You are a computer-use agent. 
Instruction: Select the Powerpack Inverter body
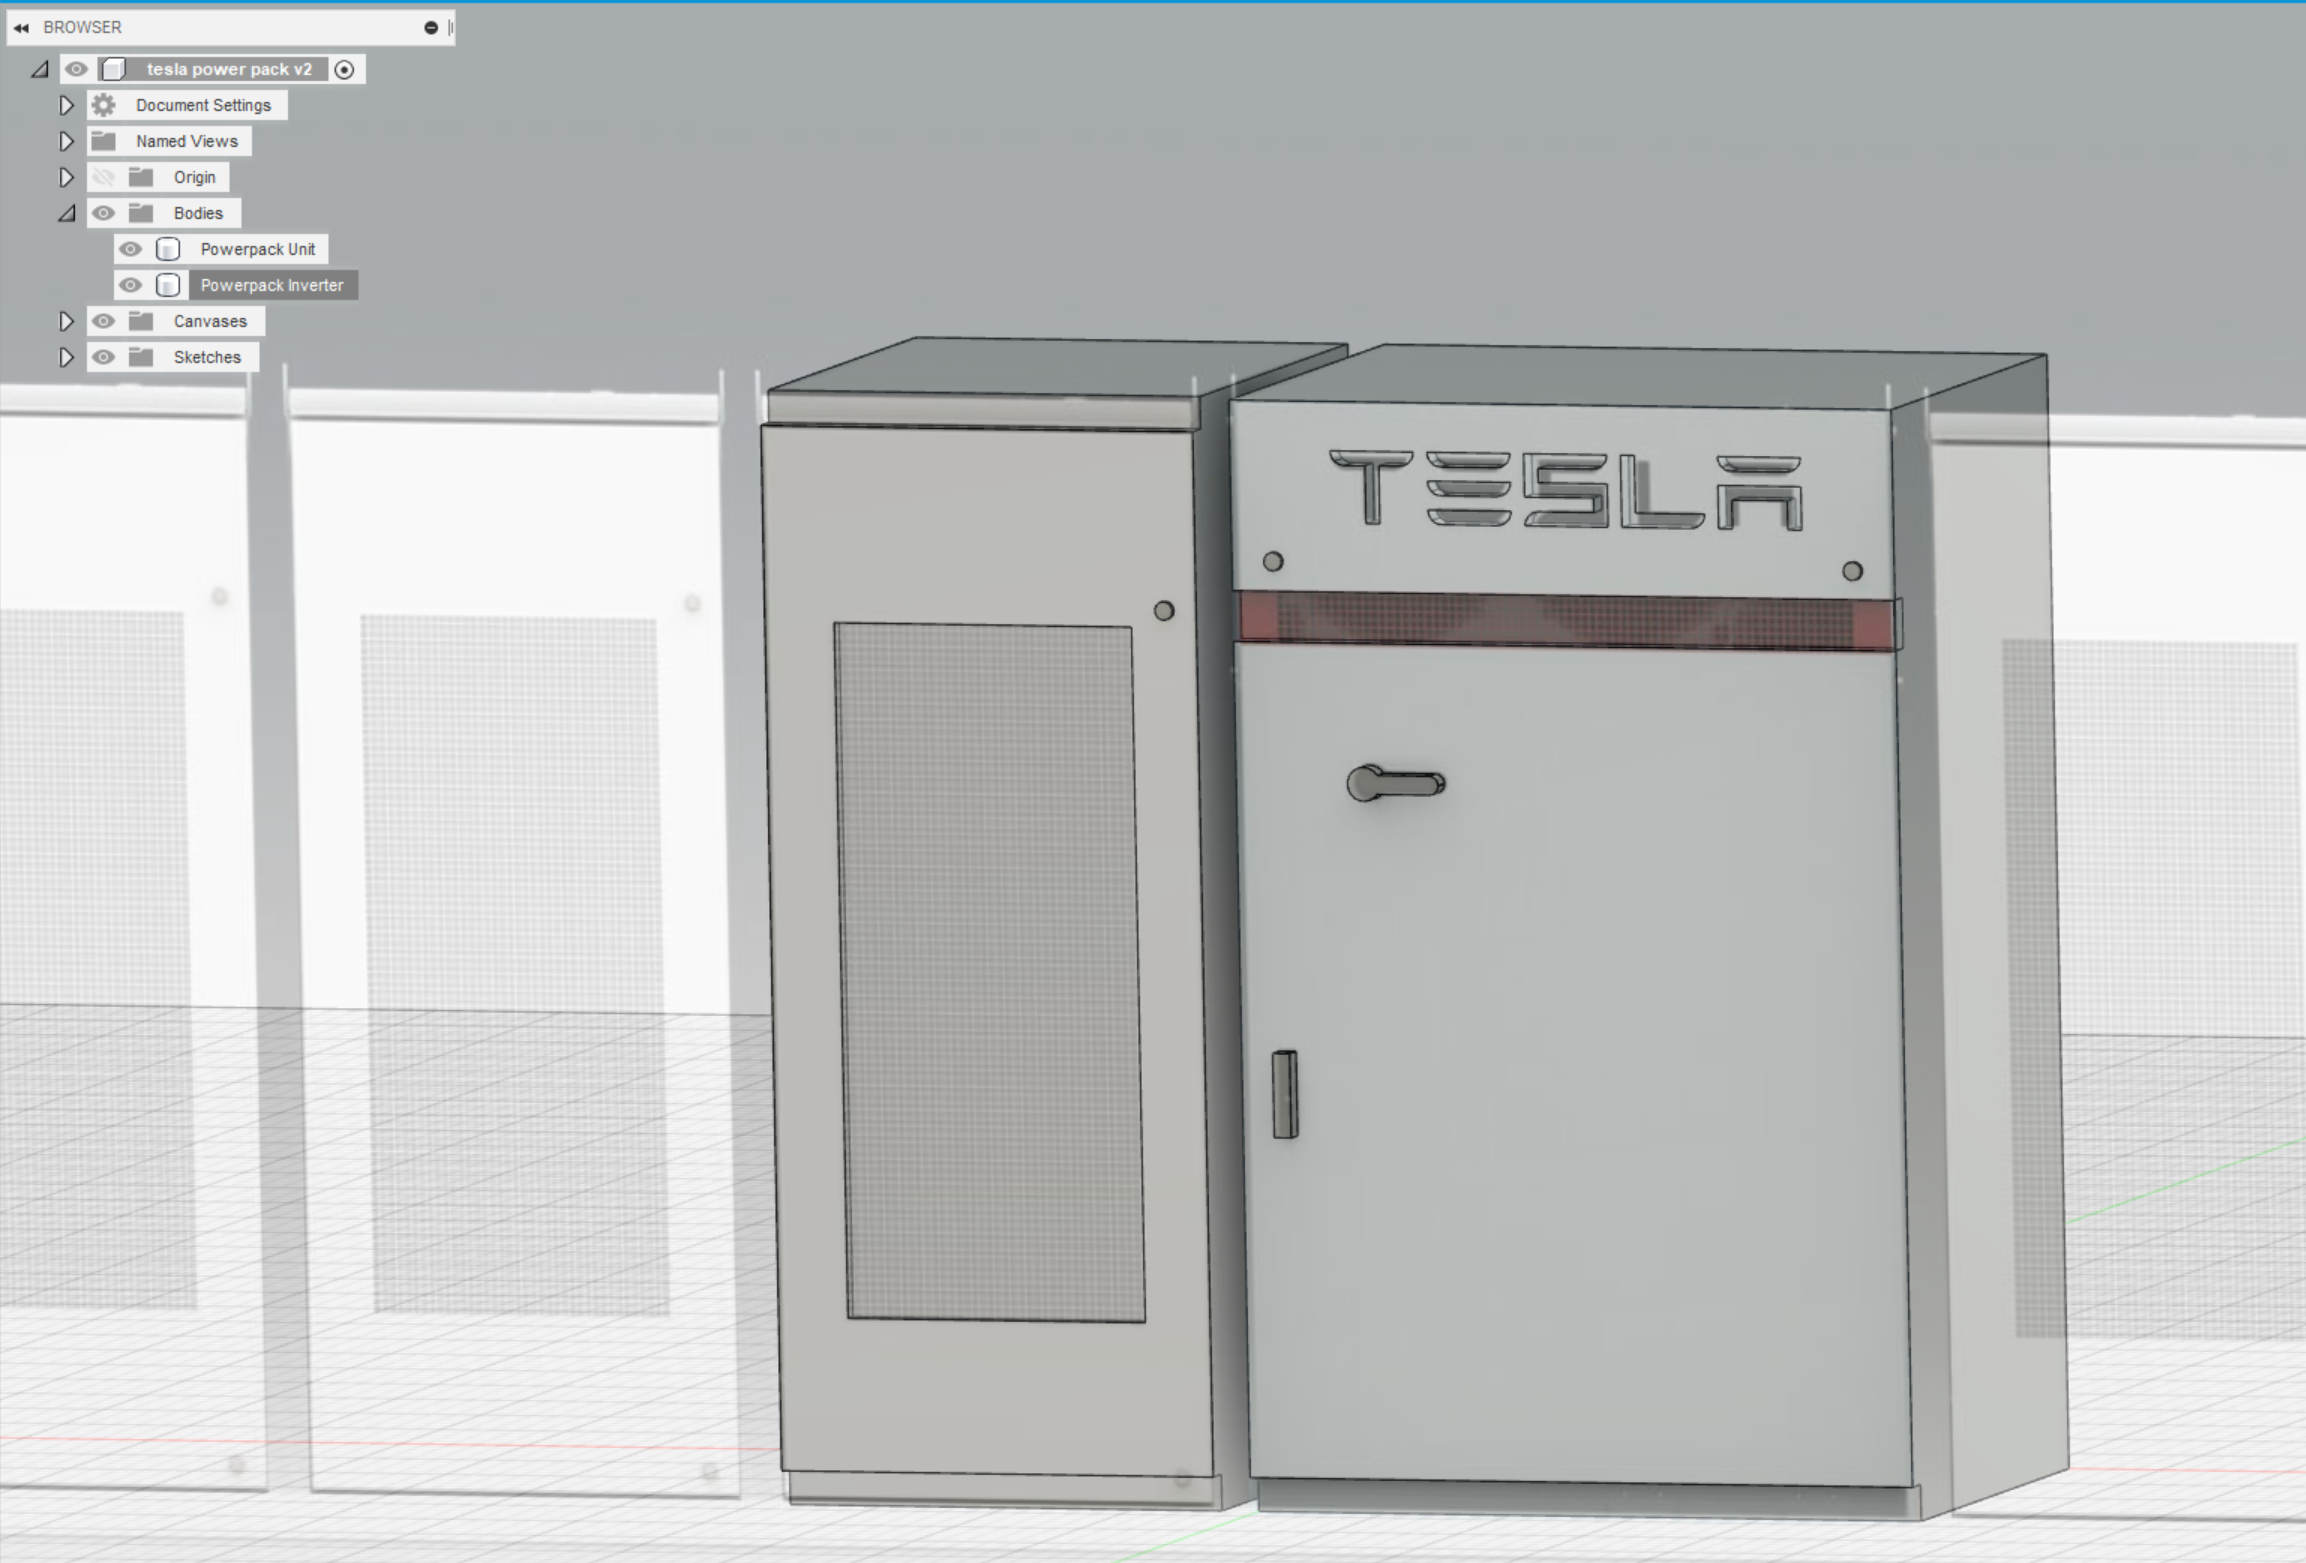(x=272, y=285)
